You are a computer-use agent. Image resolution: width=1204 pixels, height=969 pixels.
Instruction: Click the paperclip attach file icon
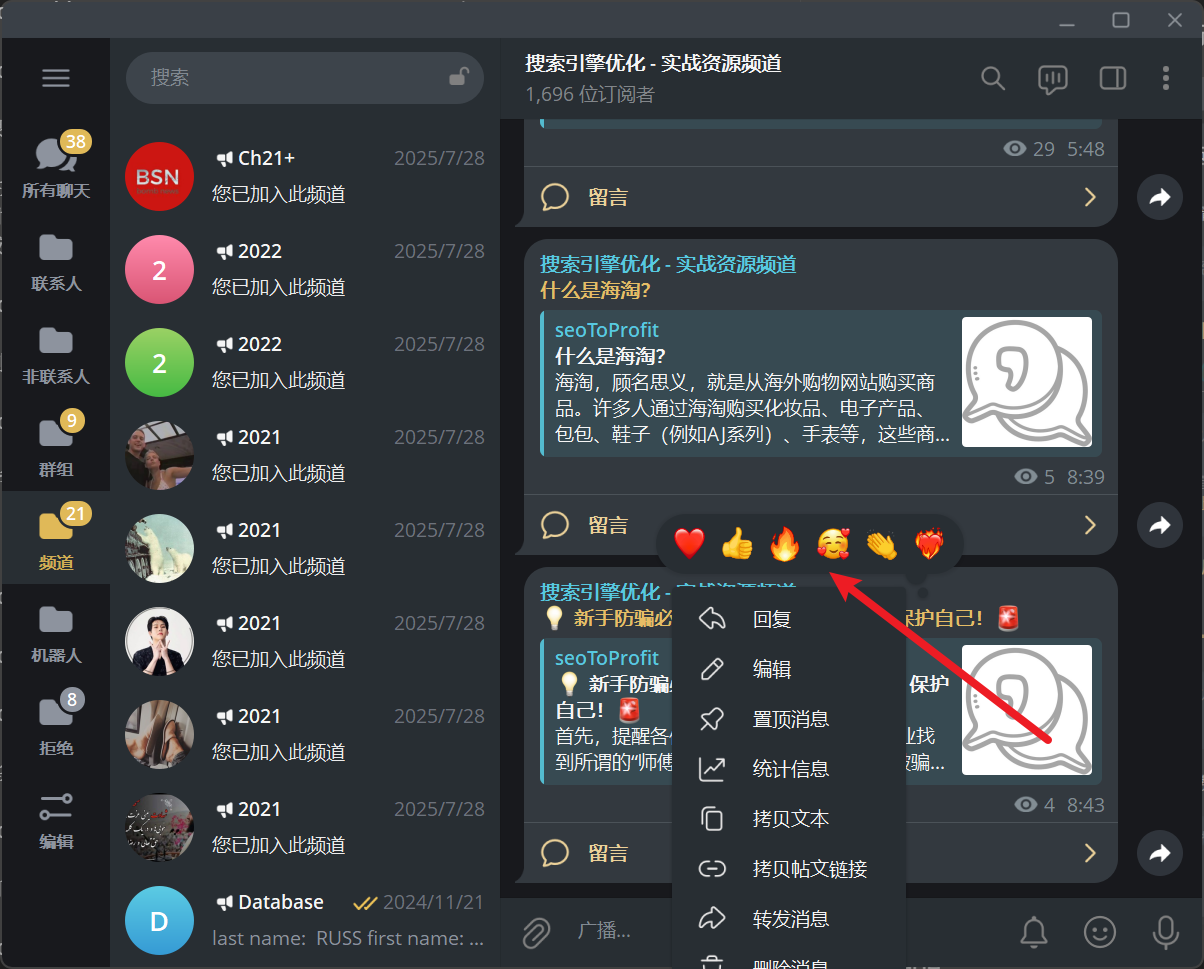click(537, 932)
